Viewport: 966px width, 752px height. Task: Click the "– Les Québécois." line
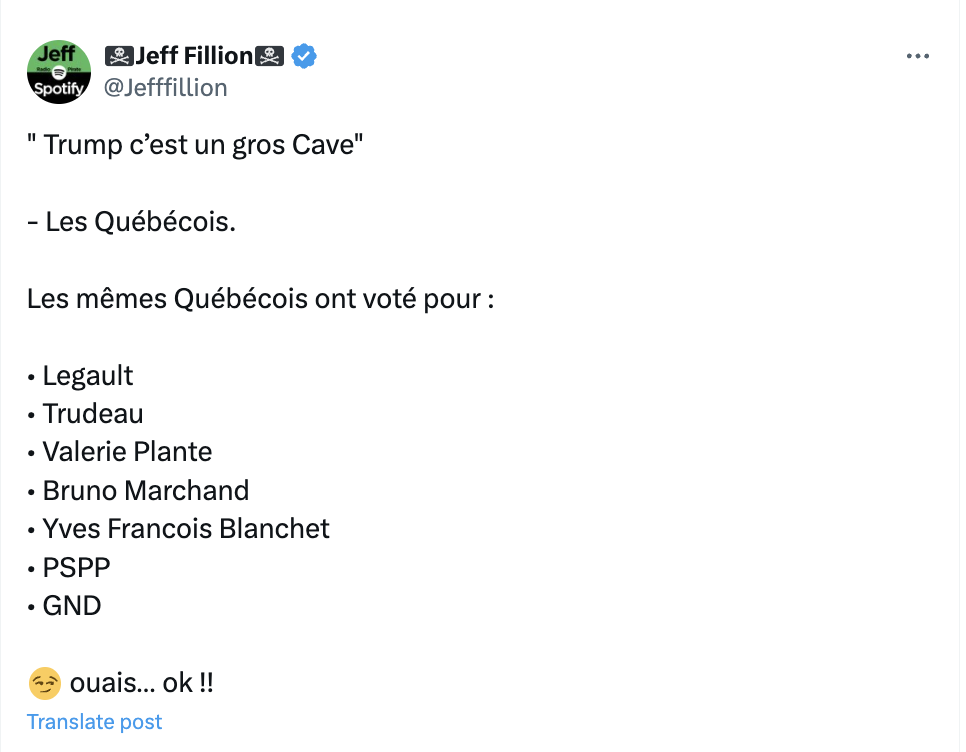pyautogui.click(x=132, y=222)
